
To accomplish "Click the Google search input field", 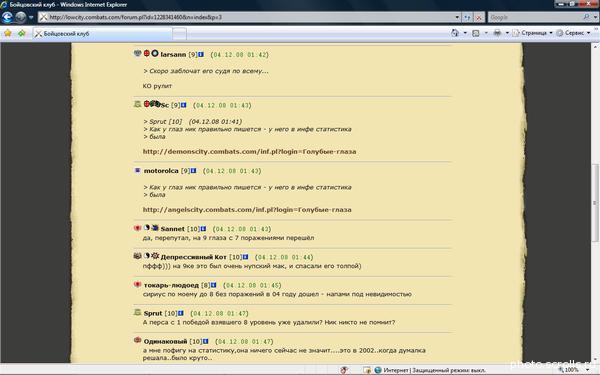I will click(x=536, y=17).
